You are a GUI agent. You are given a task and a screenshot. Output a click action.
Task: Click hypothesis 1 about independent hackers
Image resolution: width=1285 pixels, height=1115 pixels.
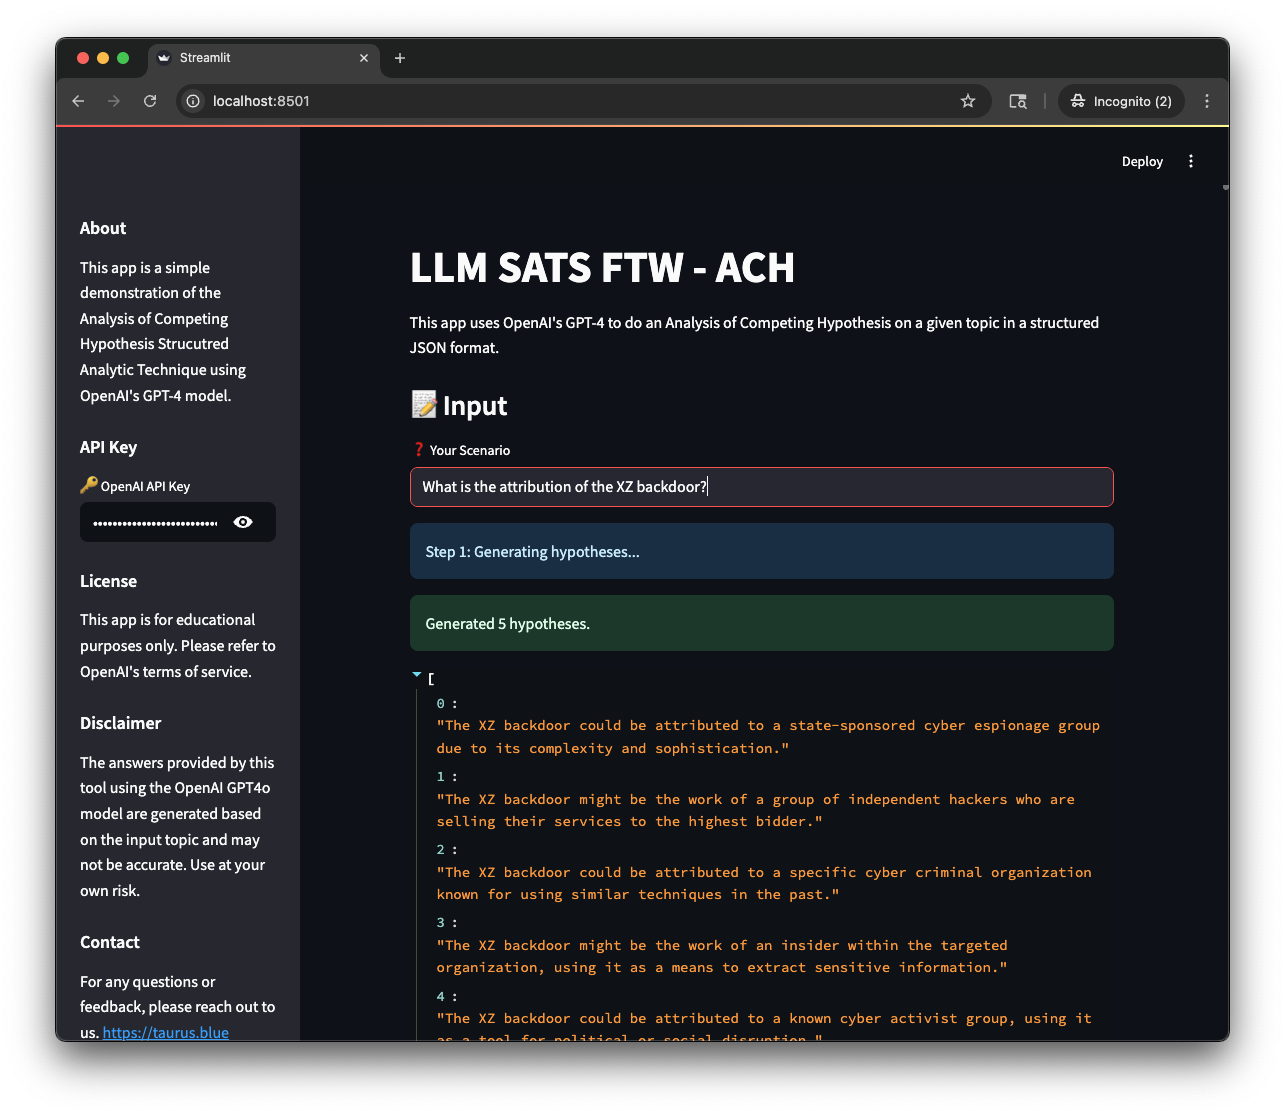(x=755, y=810)
